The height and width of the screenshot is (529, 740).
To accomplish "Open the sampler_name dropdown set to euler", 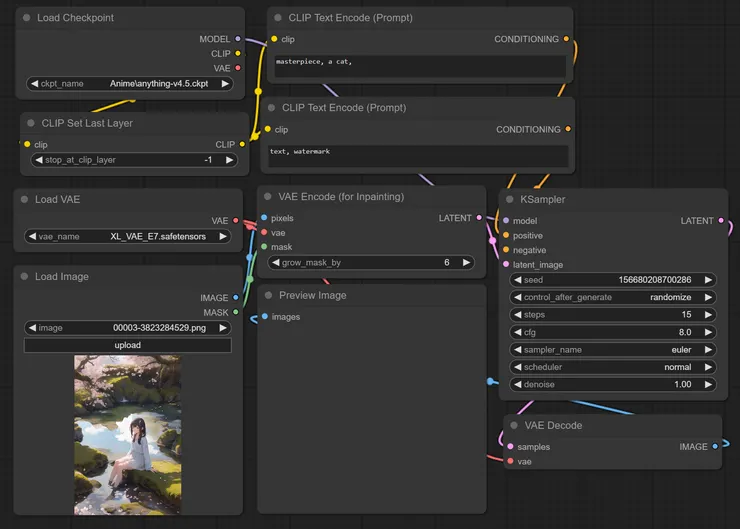I will pos(613,350).
